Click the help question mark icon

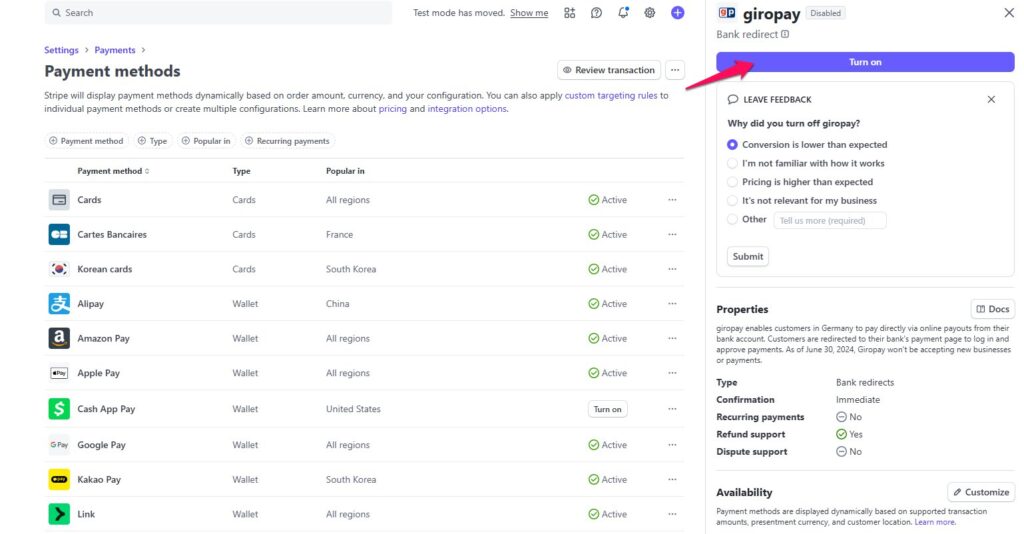pyautogui.click(x=596, y=13)
